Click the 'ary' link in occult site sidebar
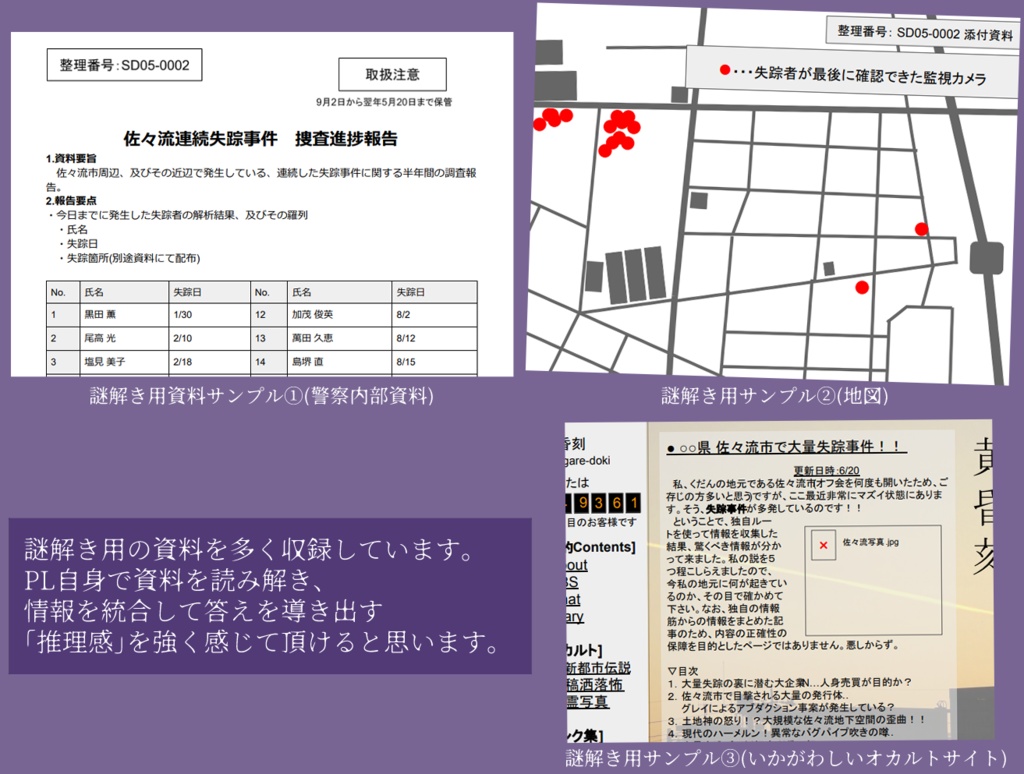The height and width of the screenshot is (774, 1024). tap(575, 616)
